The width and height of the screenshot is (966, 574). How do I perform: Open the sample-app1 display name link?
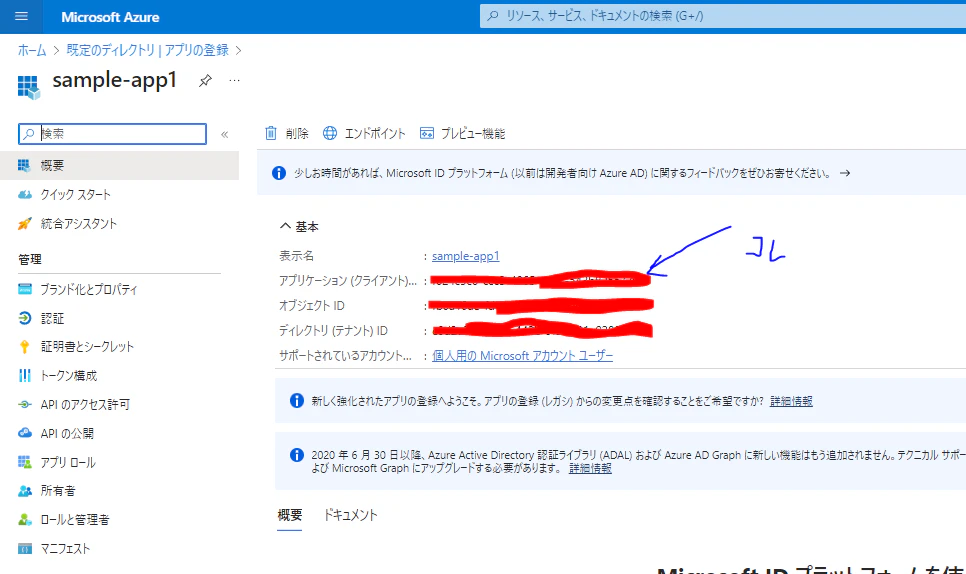point(466,256)
